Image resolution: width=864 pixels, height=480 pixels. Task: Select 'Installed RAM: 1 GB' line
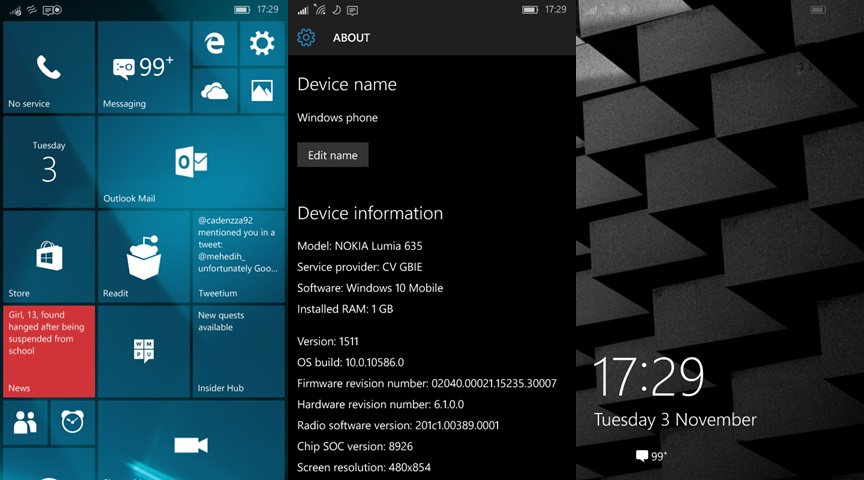345,309
